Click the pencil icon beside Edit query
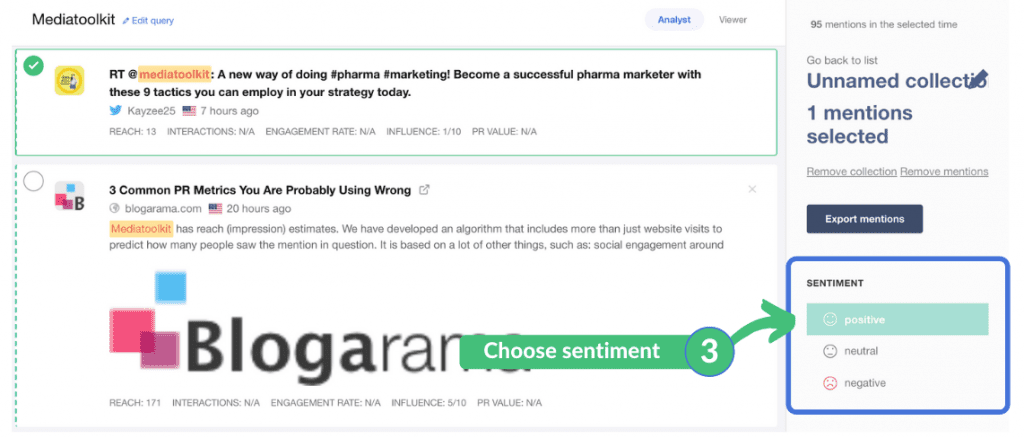 [126, 21]
